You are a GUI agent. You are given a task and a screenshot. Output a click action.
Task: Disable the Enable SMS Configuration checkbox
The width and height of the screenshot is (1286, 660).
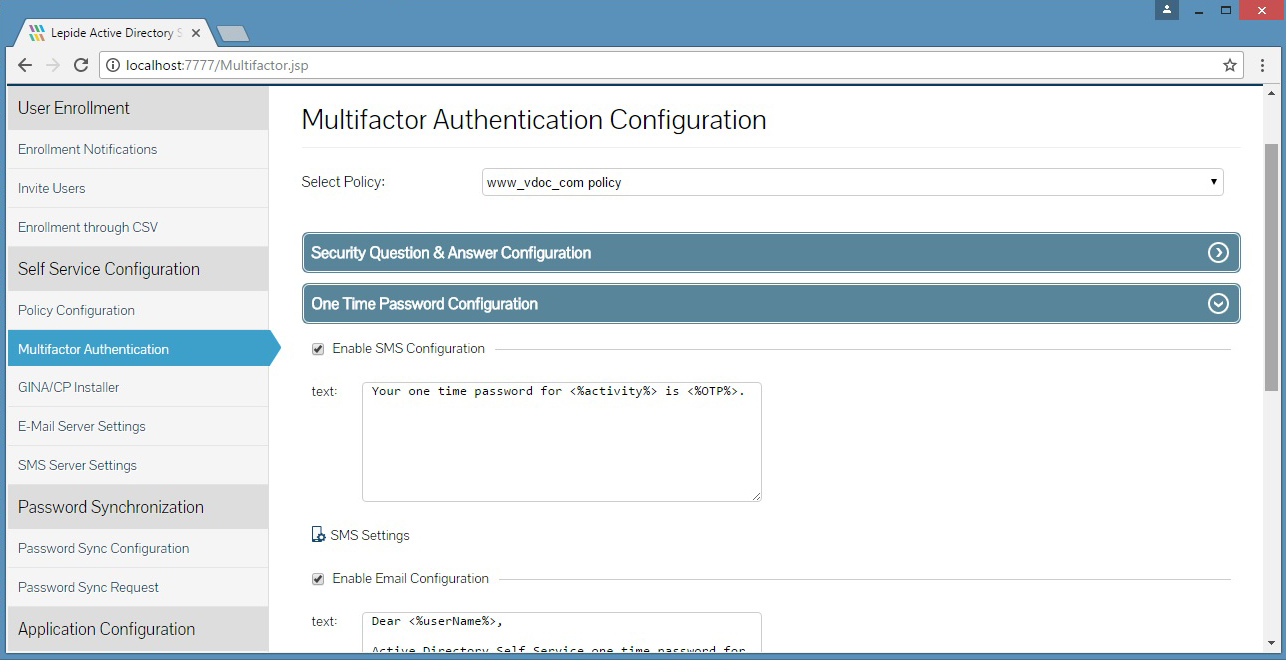pyautogui.click(x=318, y=349)
